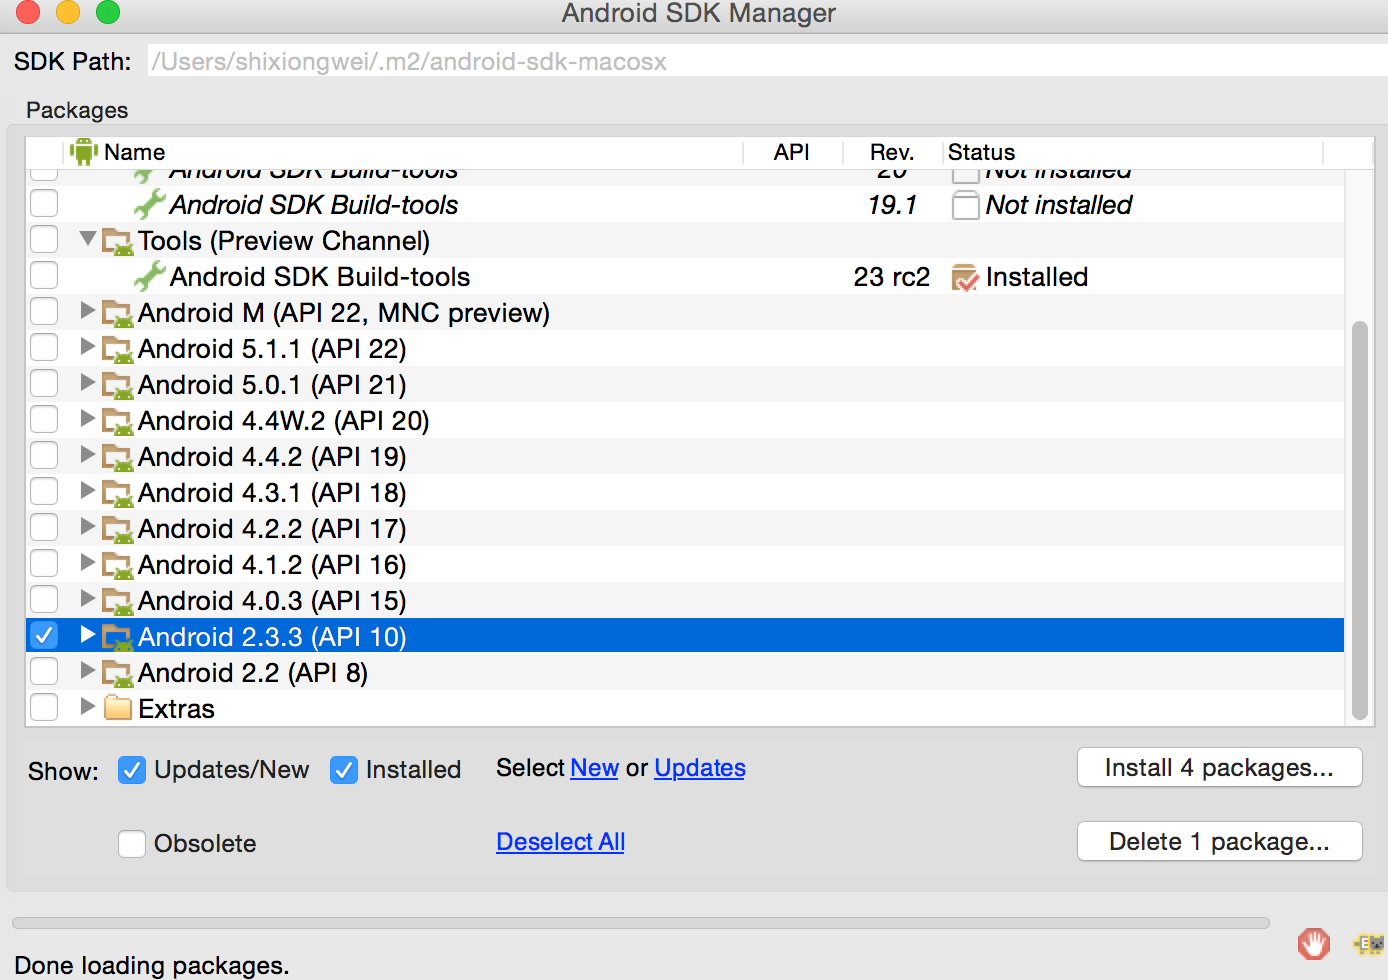Check the Android 2.2 (API 8) checkbox
This screenshot has width=1388, height=980.
[44, 671]
